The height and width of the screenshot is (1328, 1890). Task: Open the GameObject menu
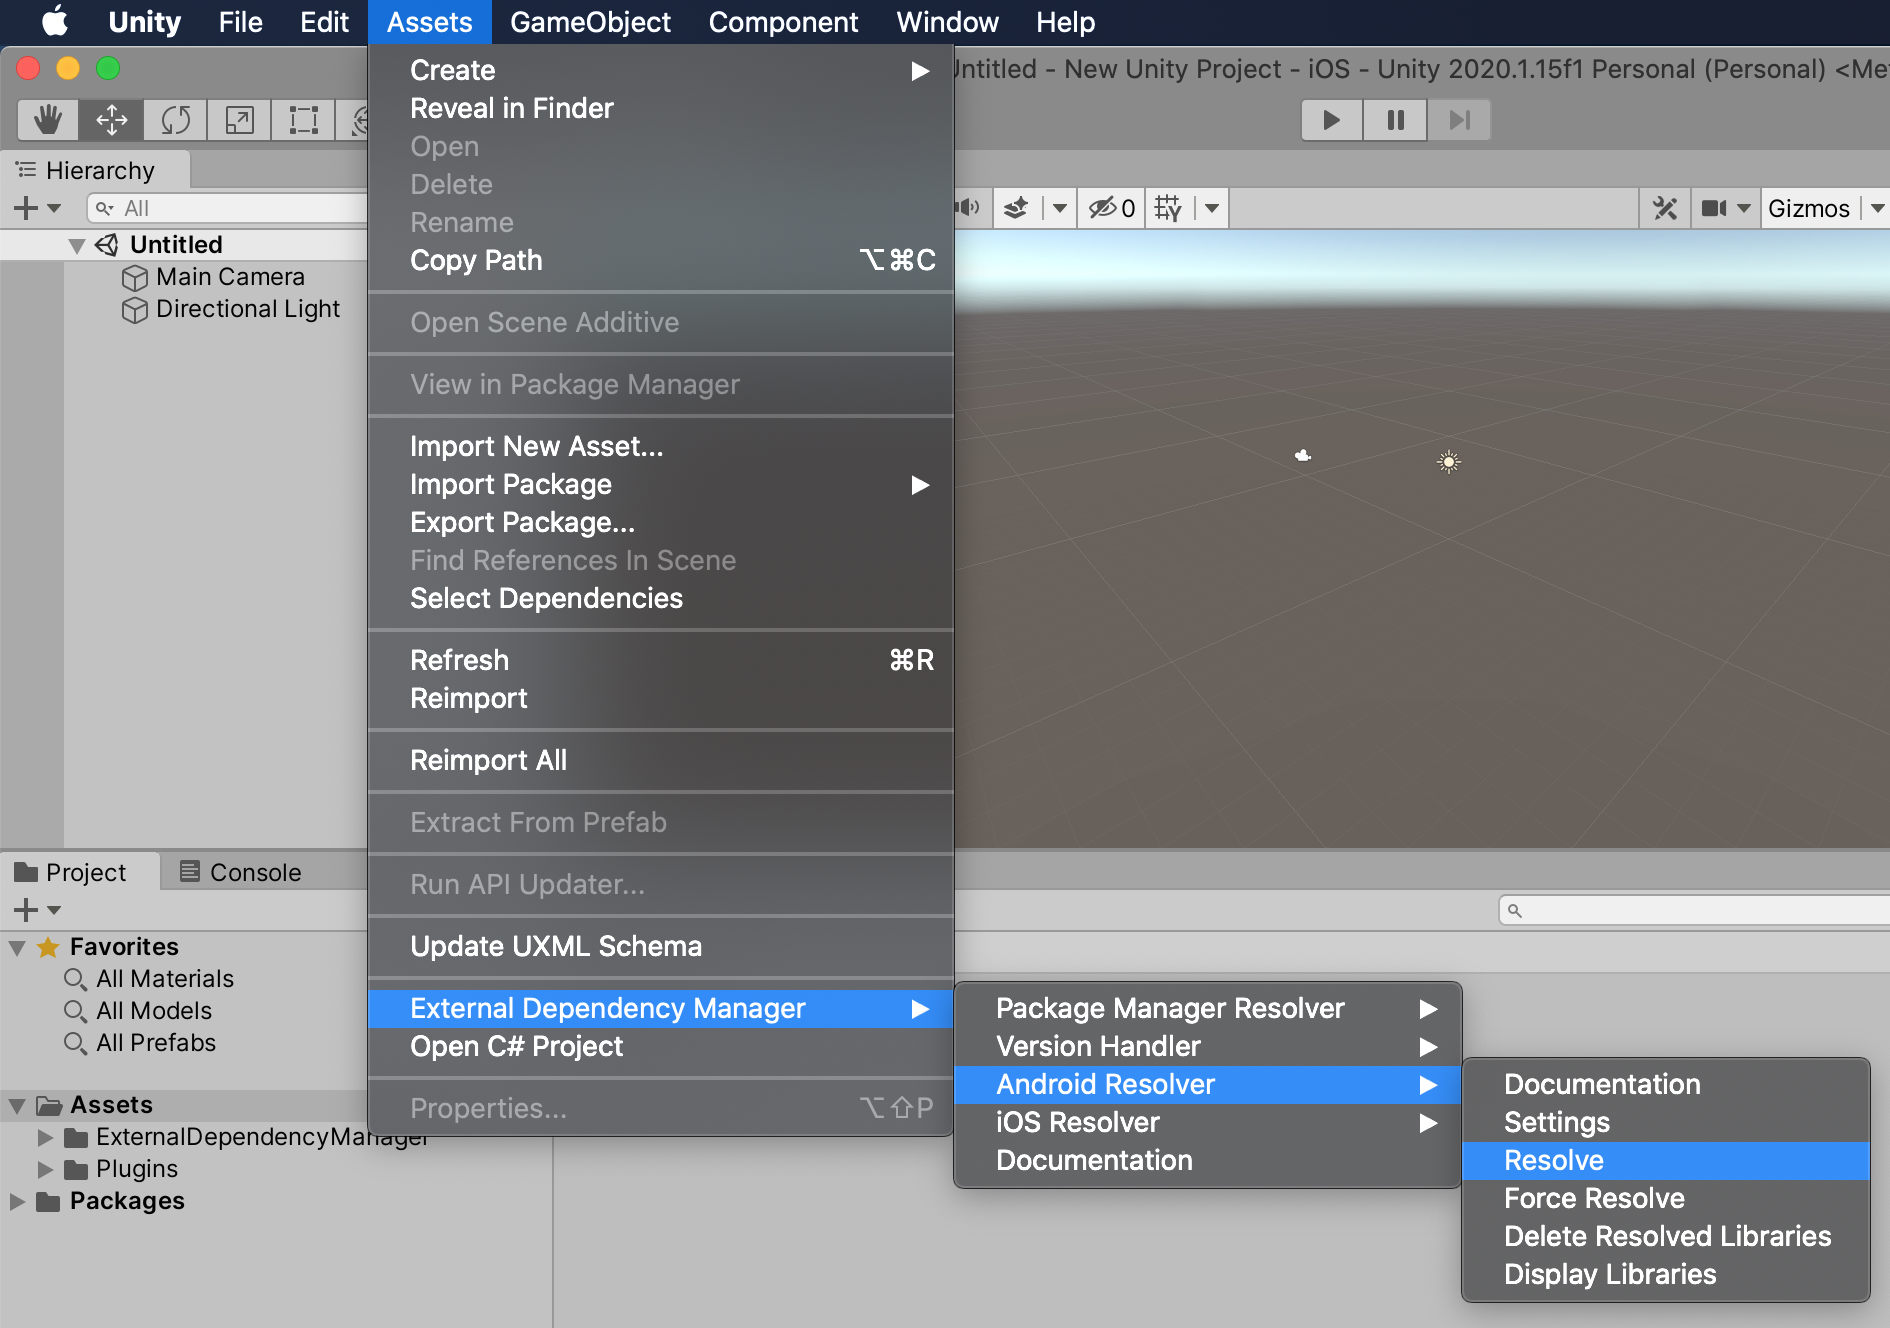[x=591, y=22]
